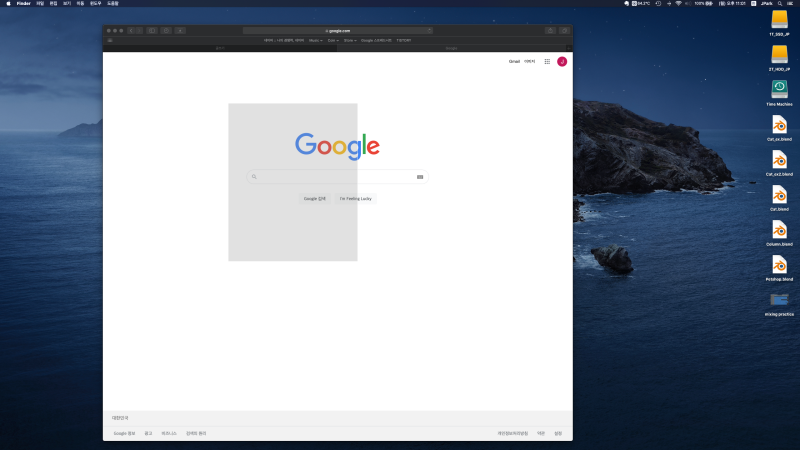The image size is (800, 450).
Task: Open the 검색의 원리 footer link
Action: pyautogui.click(x=196, y=434)
